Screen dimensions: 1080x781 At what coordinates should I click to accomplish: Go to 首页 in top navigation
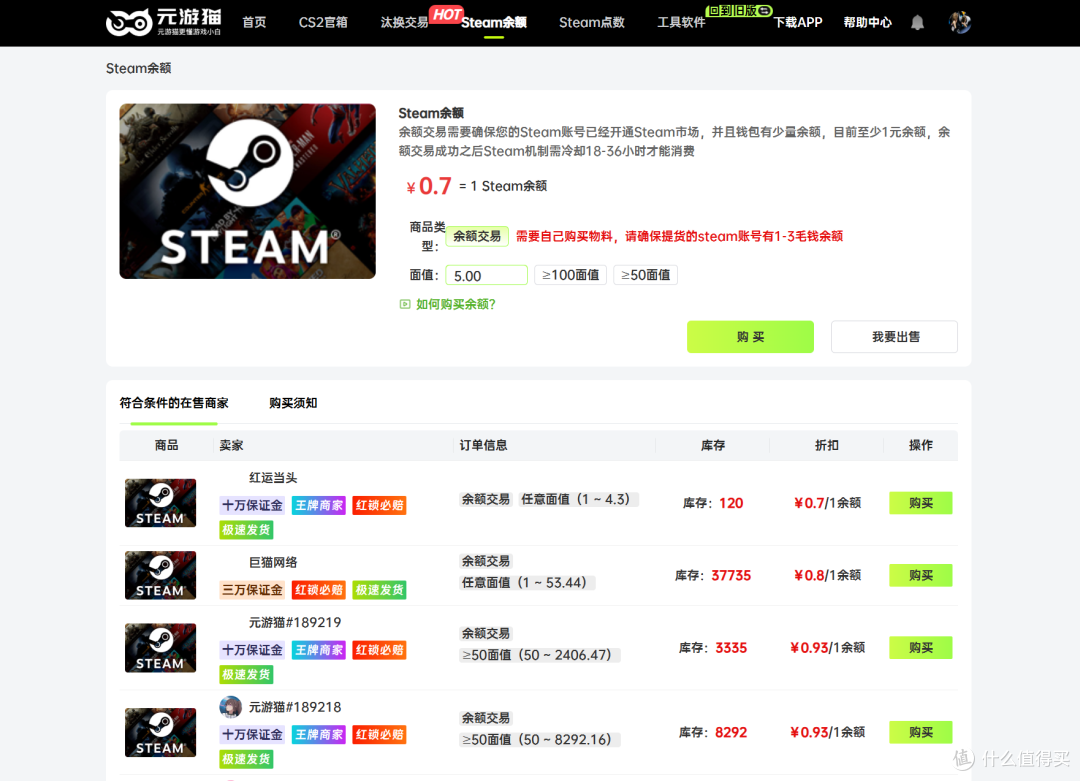[254, 22]
